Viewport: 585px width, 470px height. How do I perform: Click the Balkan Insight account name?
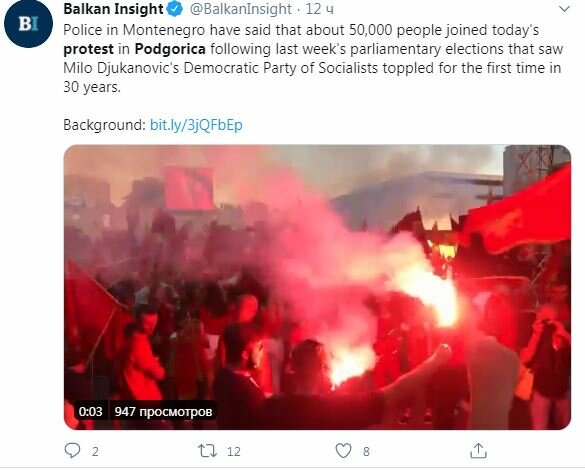pyautogui.click(x=113, y=9)
